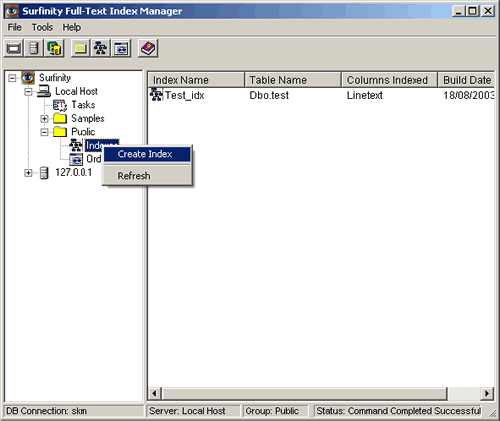Screen dimensions: 500x421
Task: Sort by the Index Name column header
Action: (196, 80)
